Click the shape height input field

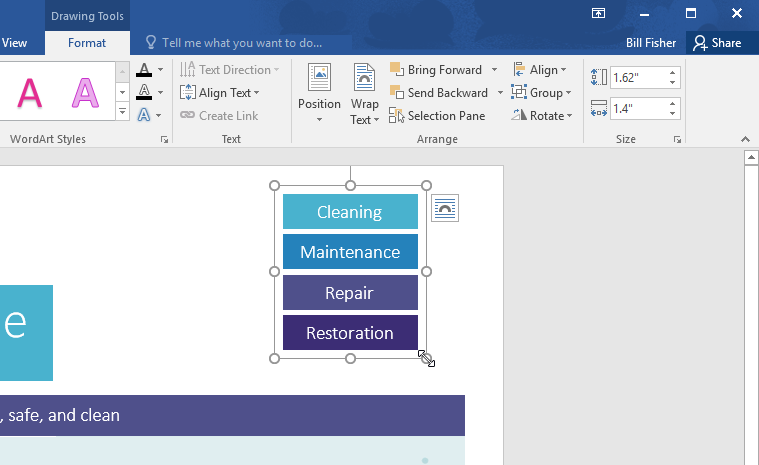(x=636, y=77)
